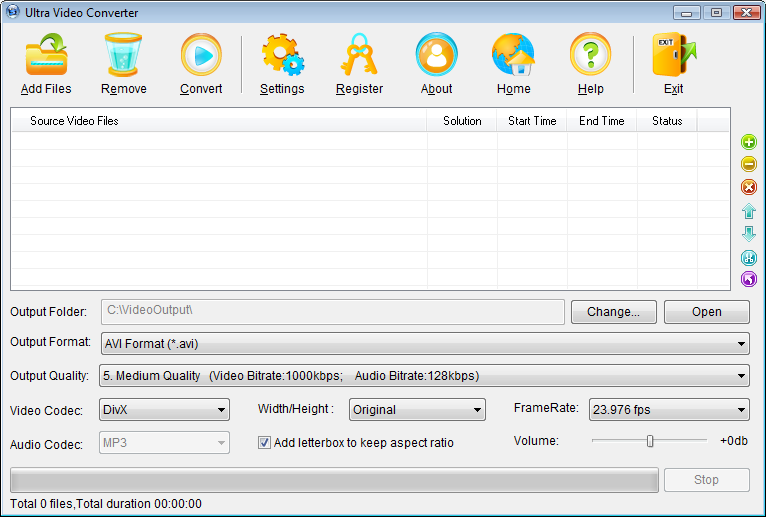Click the Output Folder path field
Screen dimensions: 766x517
tap(333, 312)
